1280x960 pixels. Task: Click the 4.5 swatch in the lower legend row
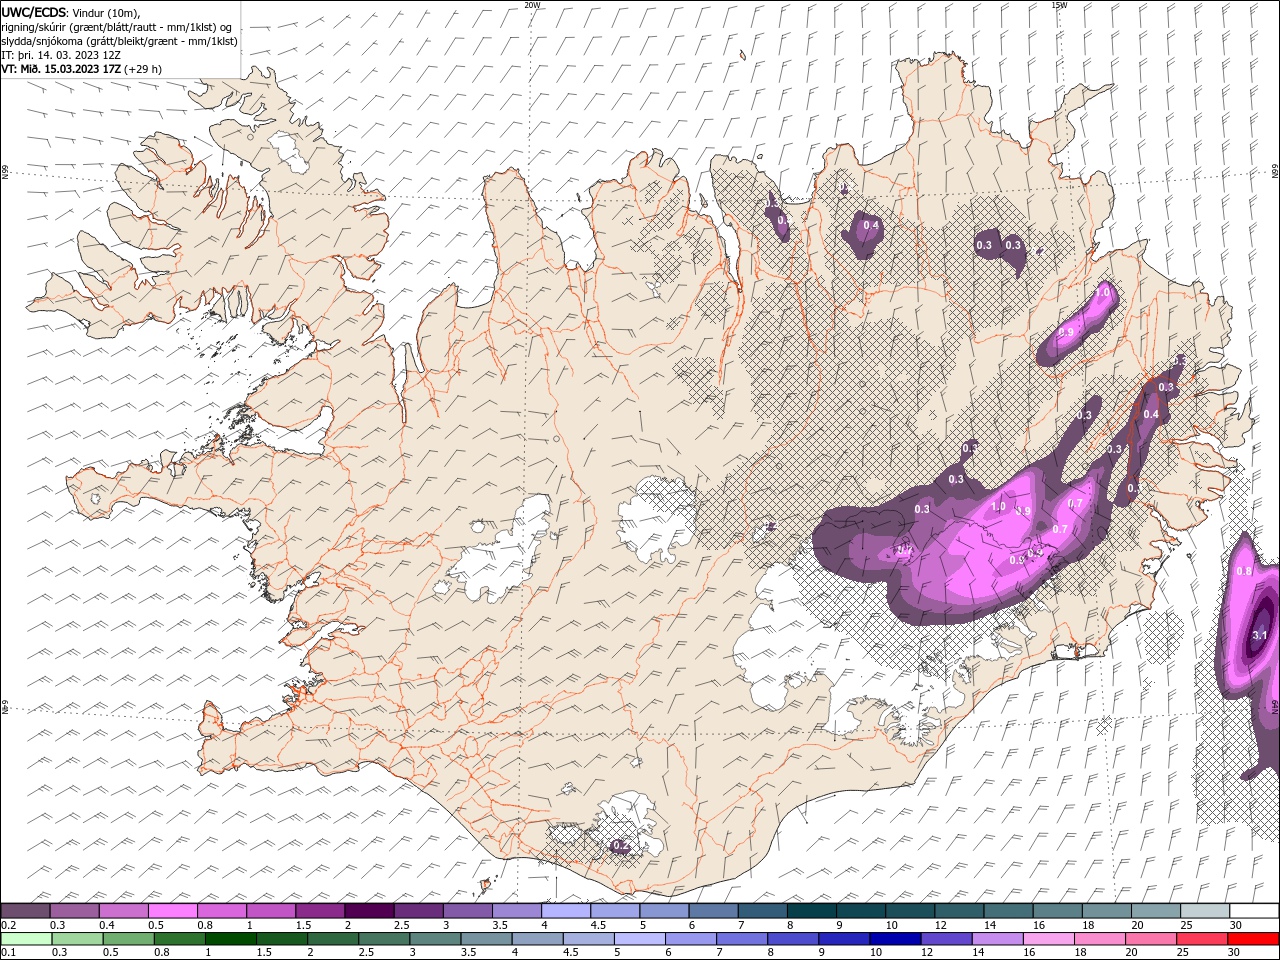click(x=588, y=939)
